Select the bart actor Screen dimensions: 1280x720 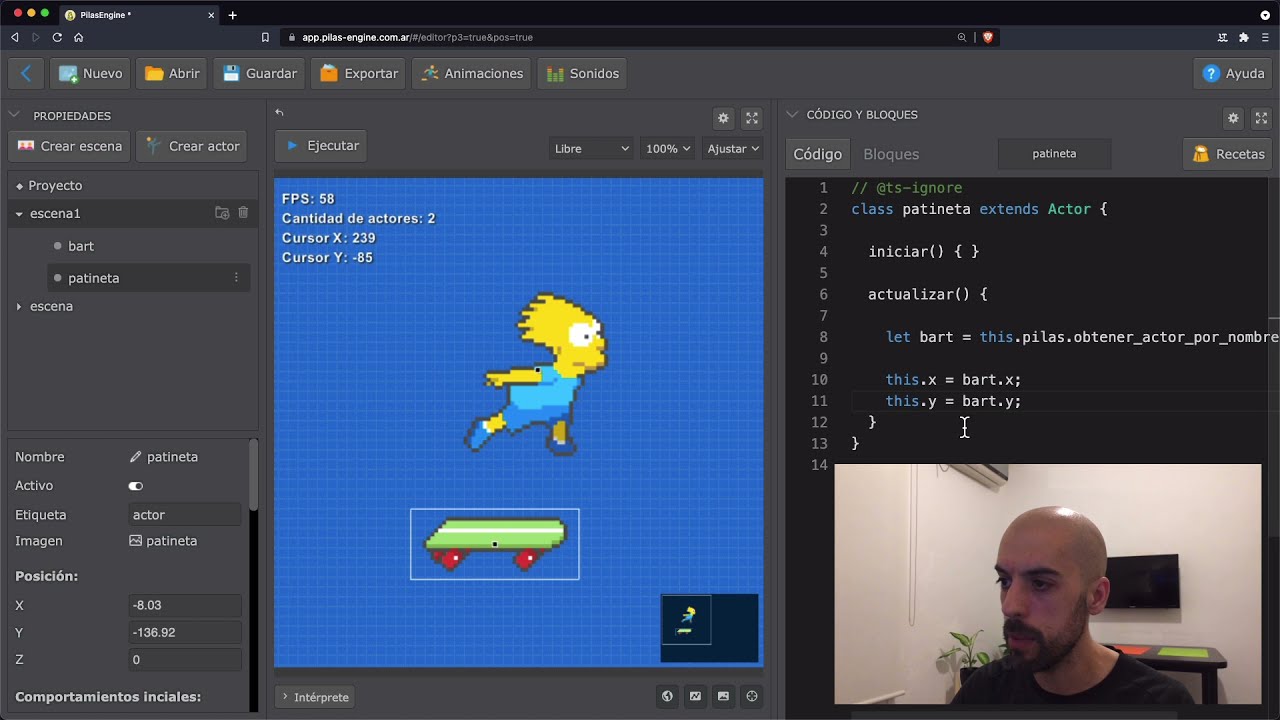click(81, 246)
